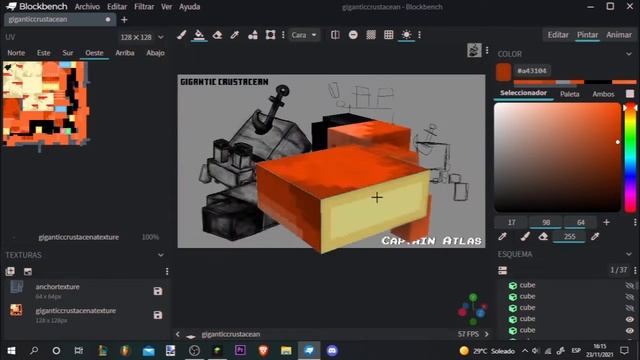
Task: Switch to the Sur face tab
Action: click(x=68, y=53)
